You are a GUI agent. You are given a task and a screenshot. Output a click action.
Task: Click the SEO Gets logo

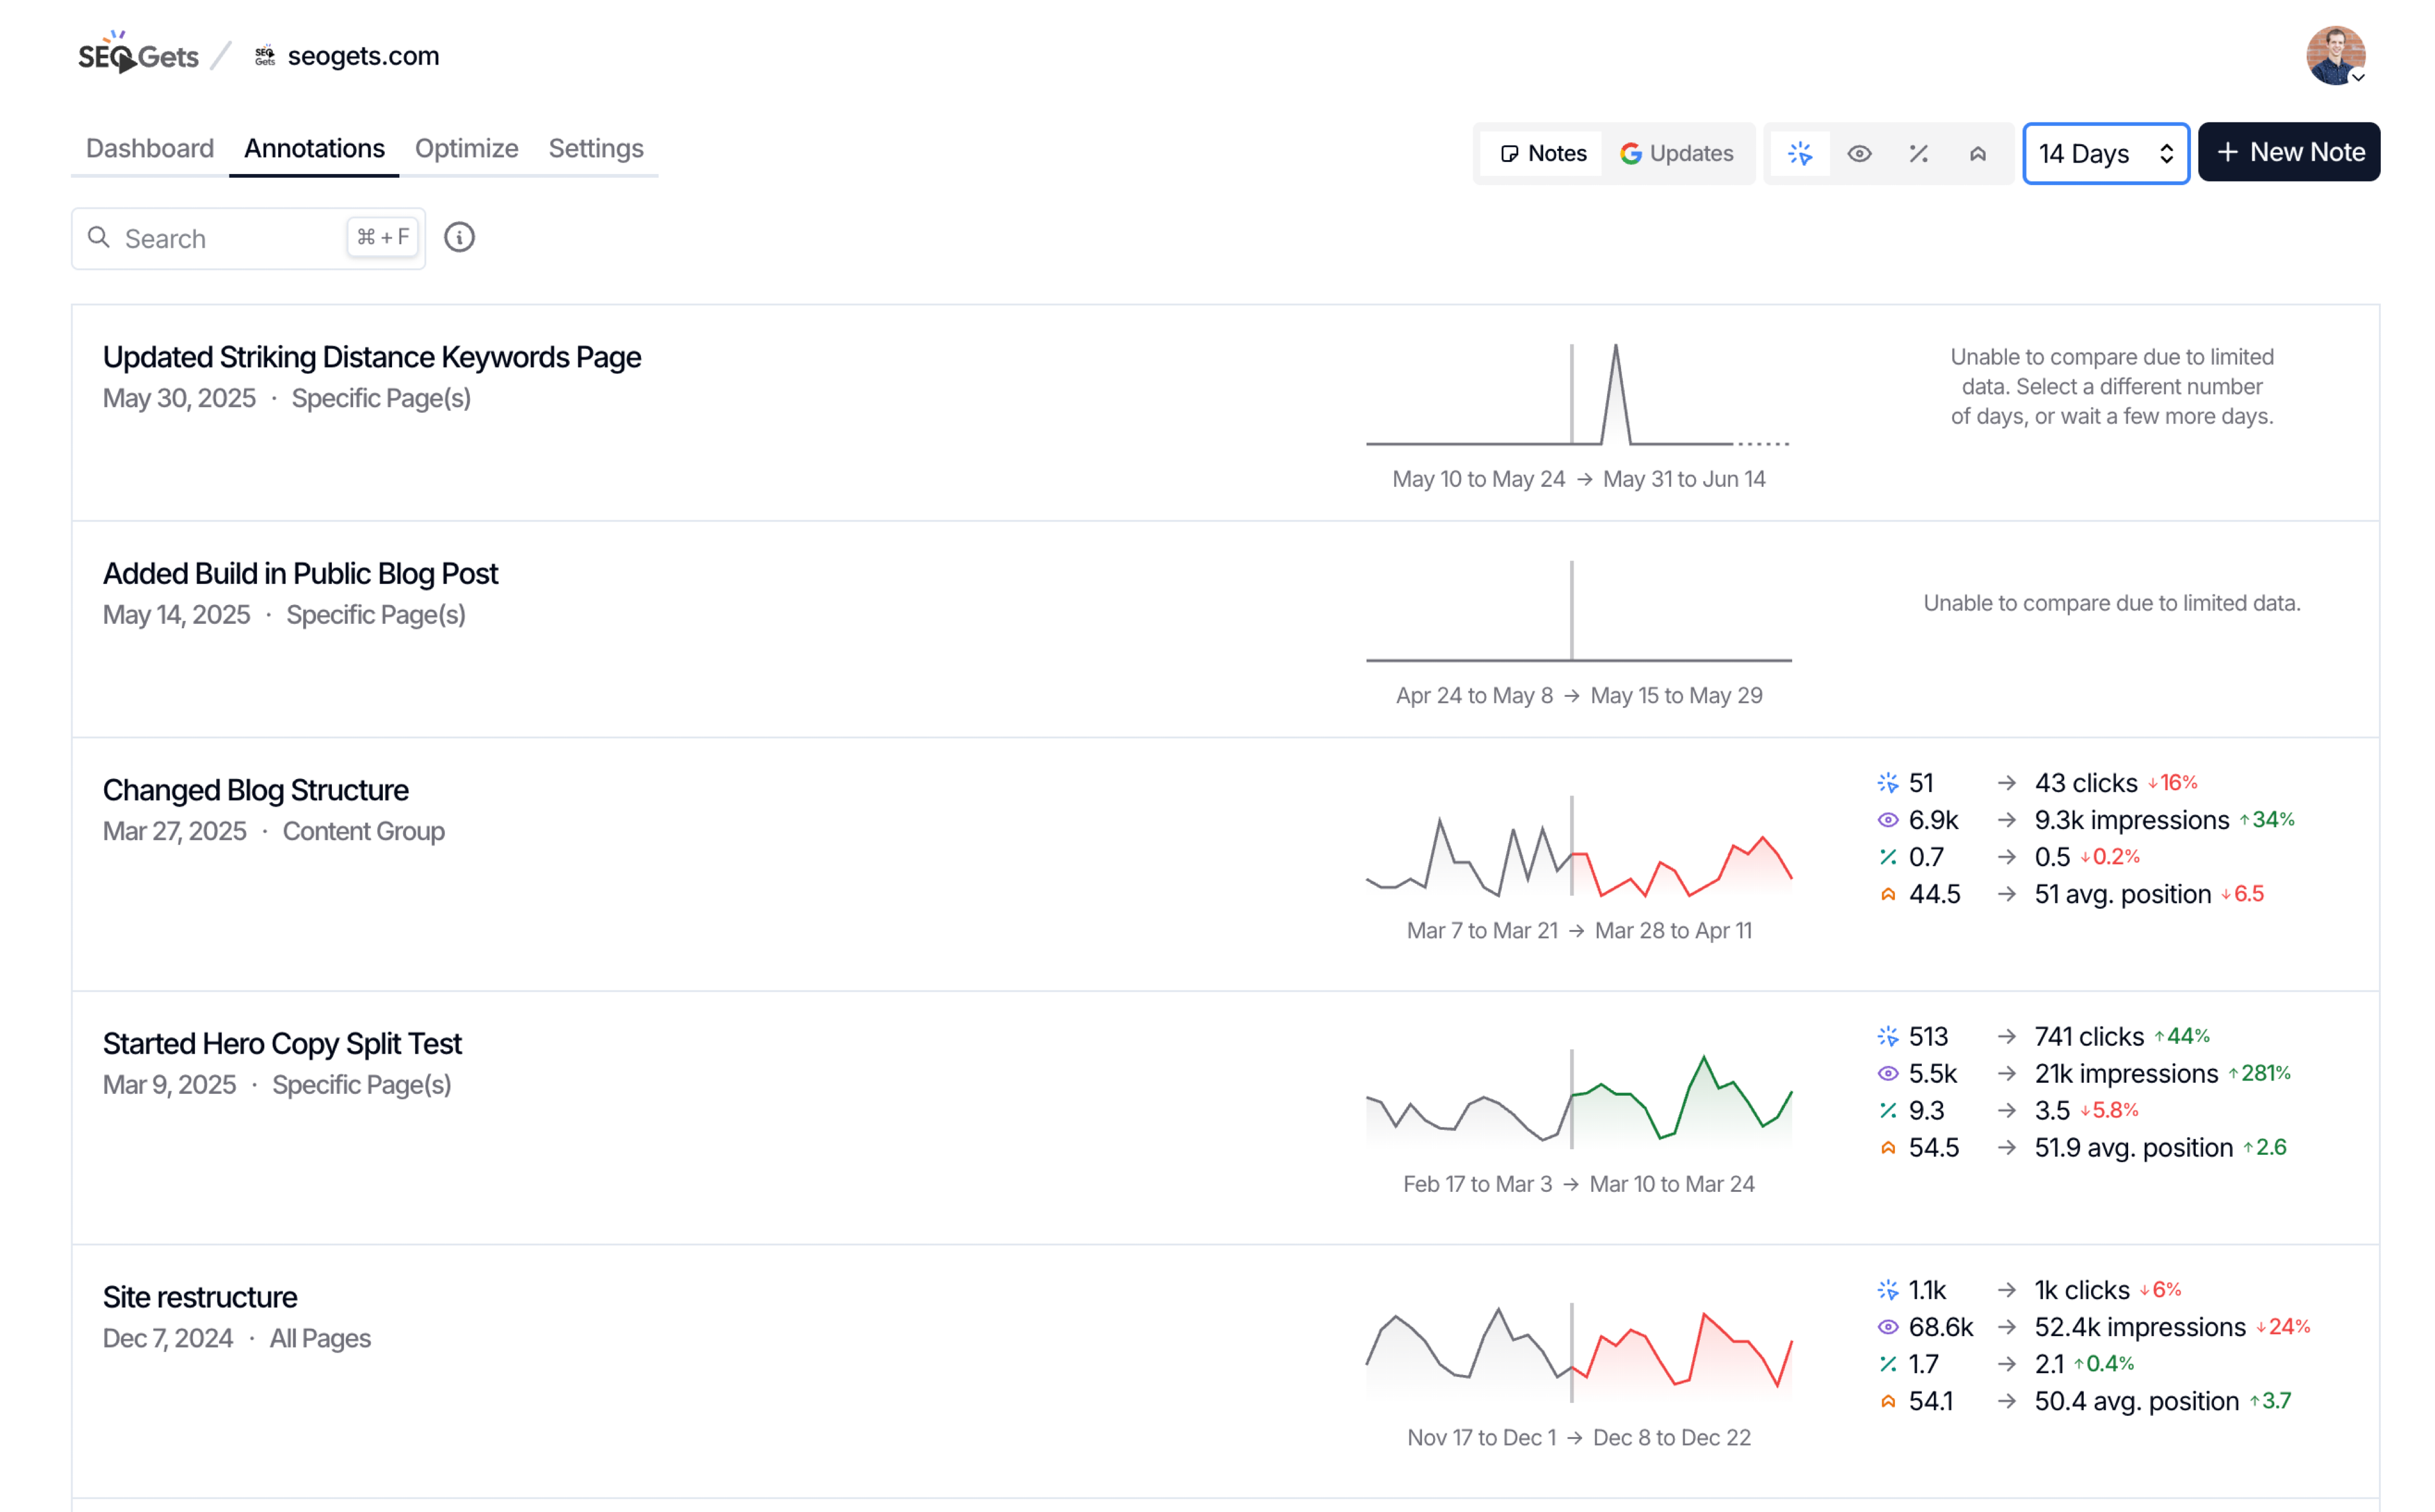click(138, 55)
